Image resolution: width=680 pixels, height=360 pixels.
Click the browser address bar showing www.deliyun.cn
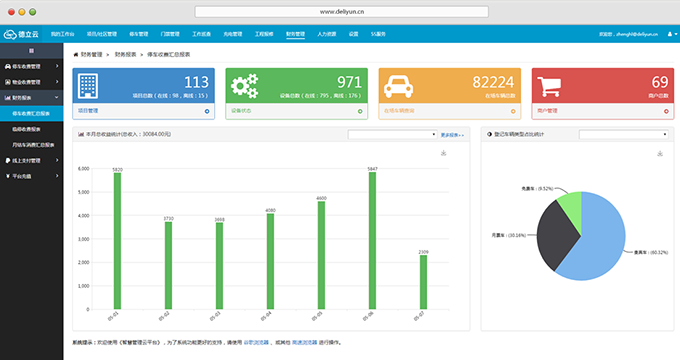click(342, 12)
